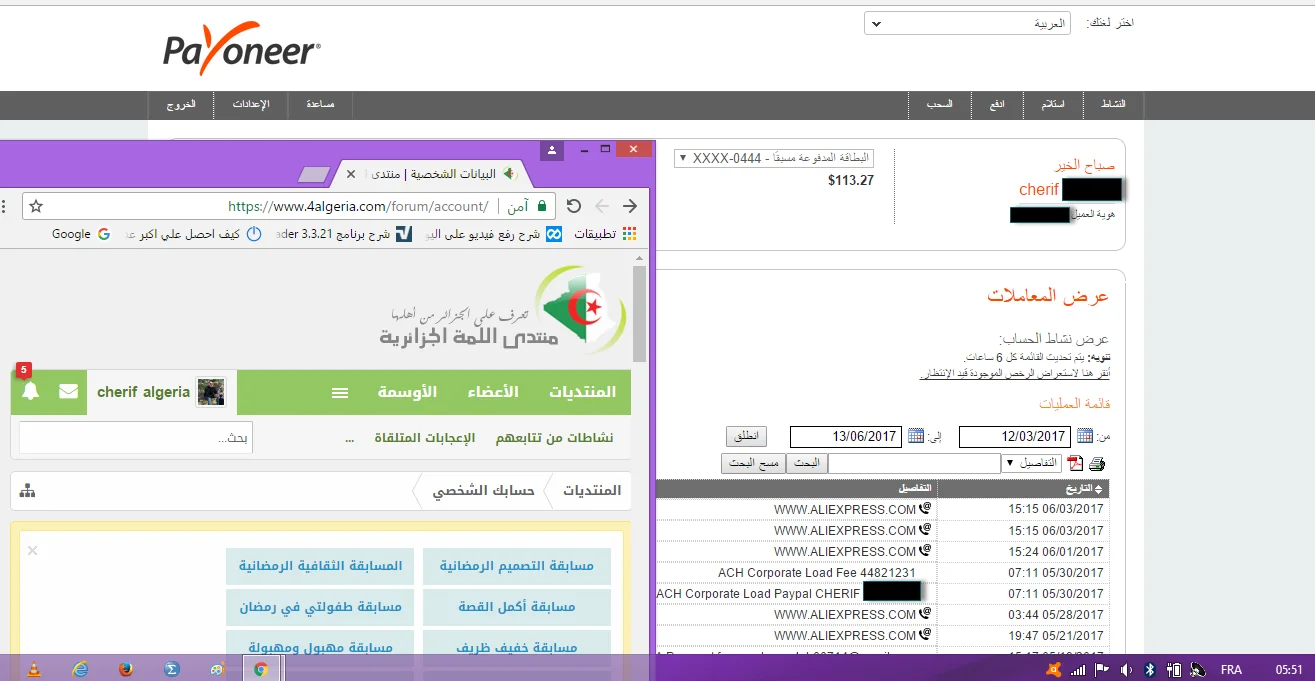Click the printer icon in Payoneer transactions

click(x=1097, y=464)
